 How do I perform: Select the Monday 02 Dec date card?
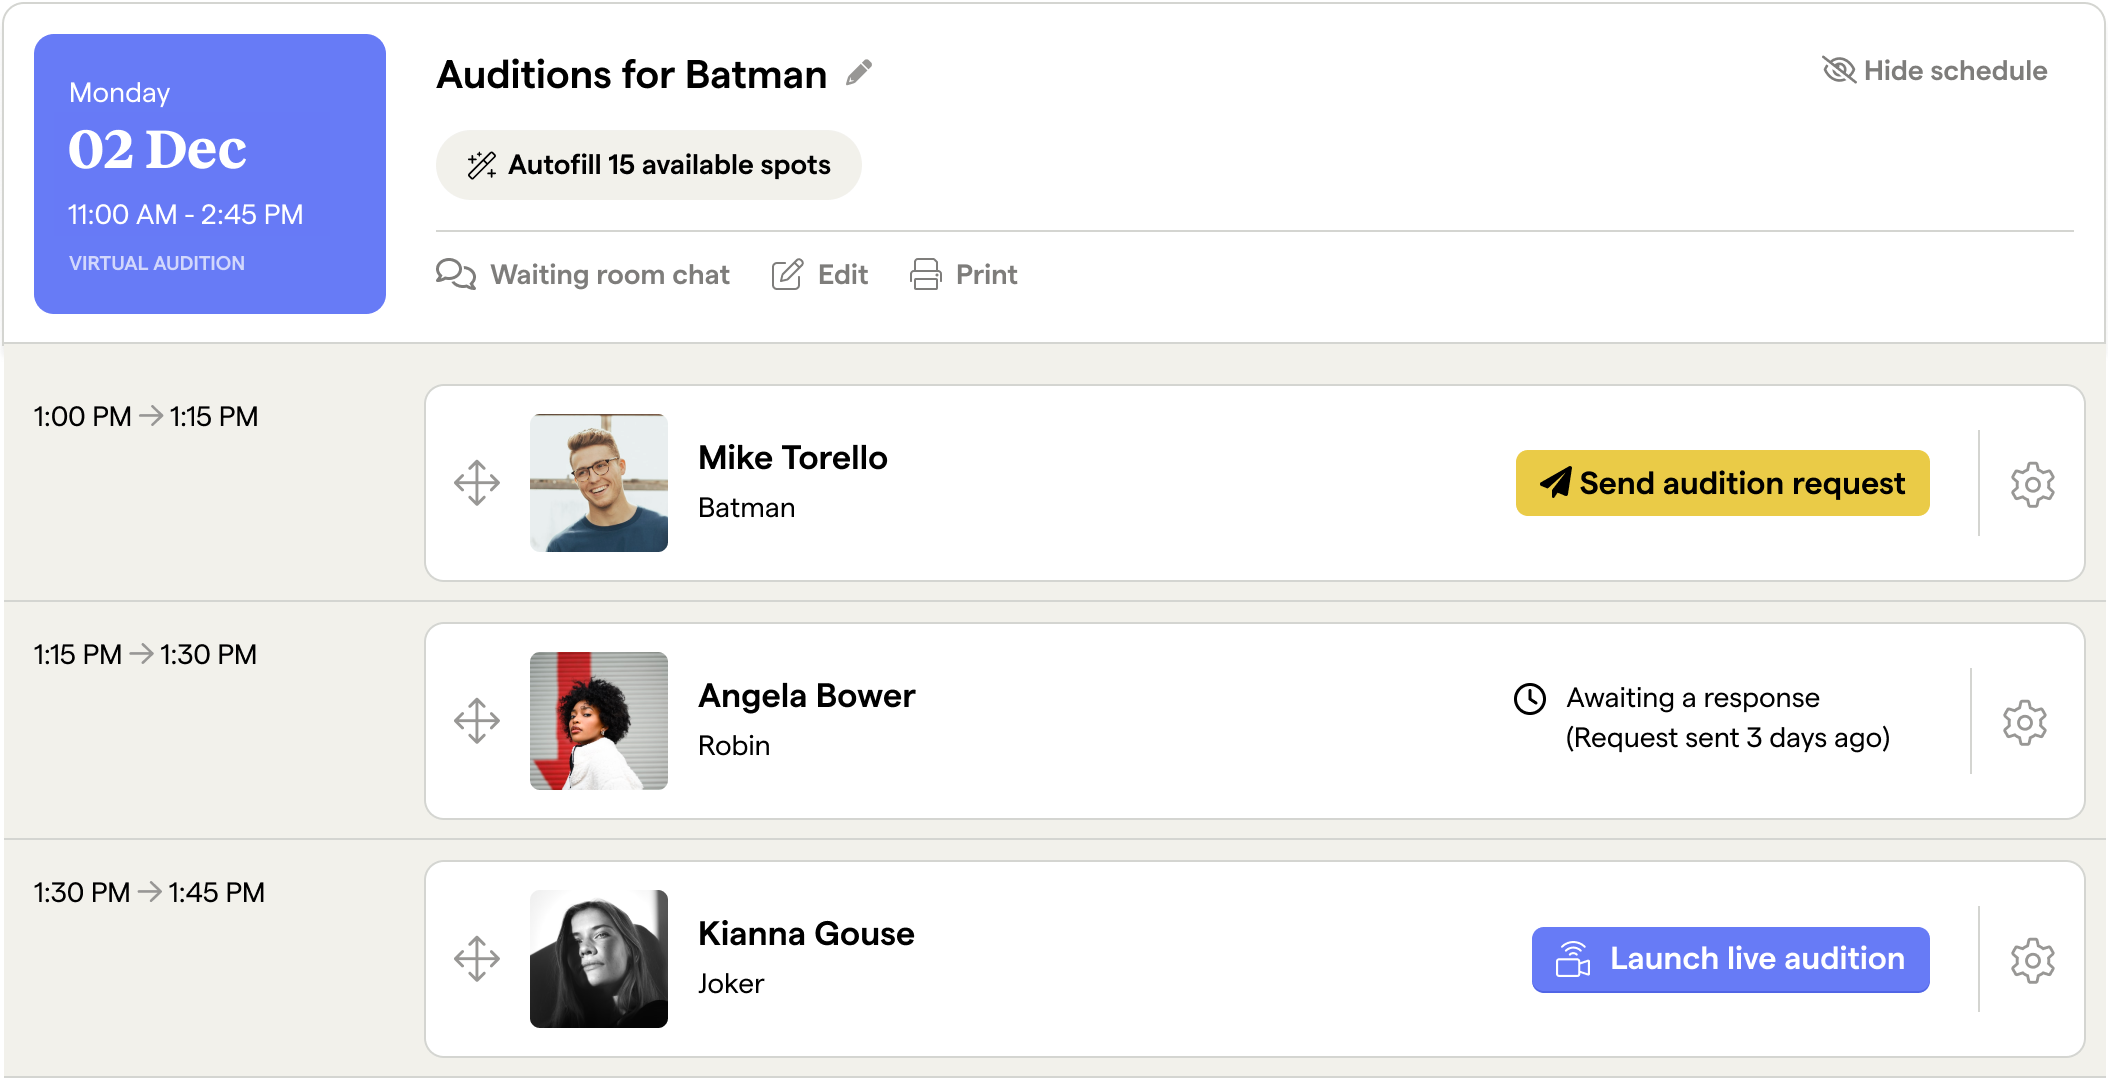[x=210, y=174]
